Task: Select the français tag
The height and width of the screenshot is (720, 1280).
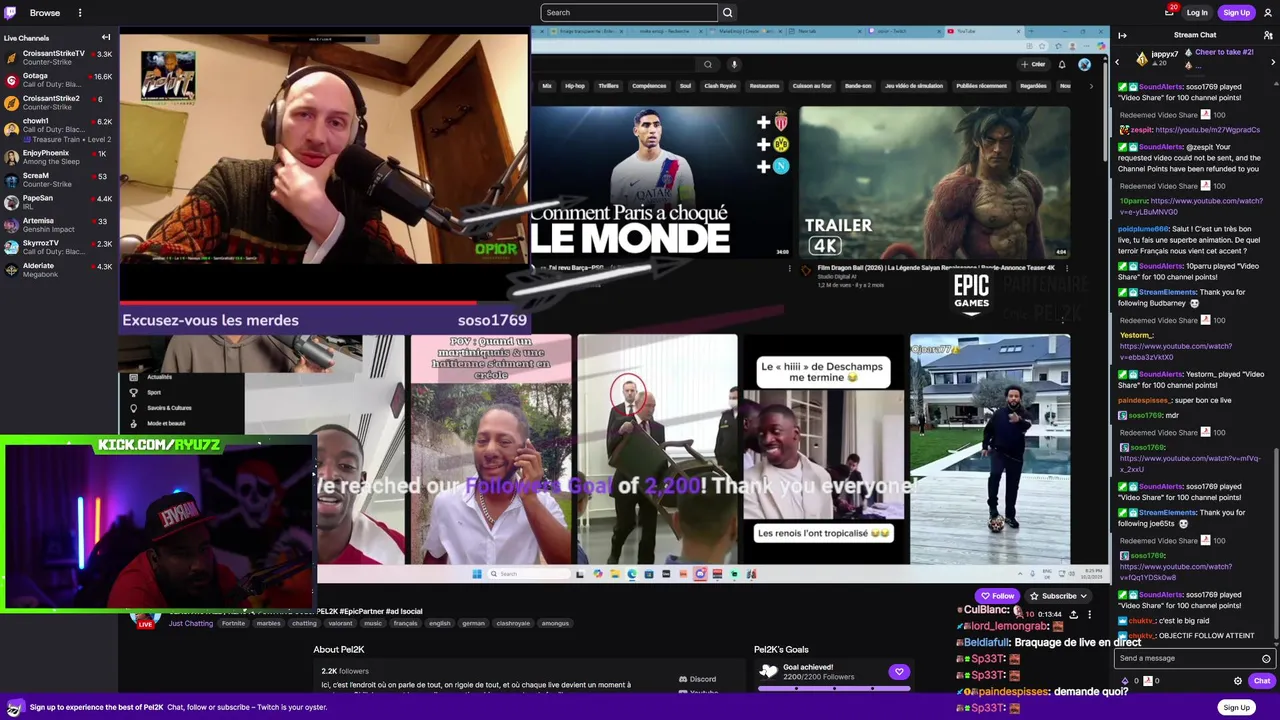Action: 406,623
